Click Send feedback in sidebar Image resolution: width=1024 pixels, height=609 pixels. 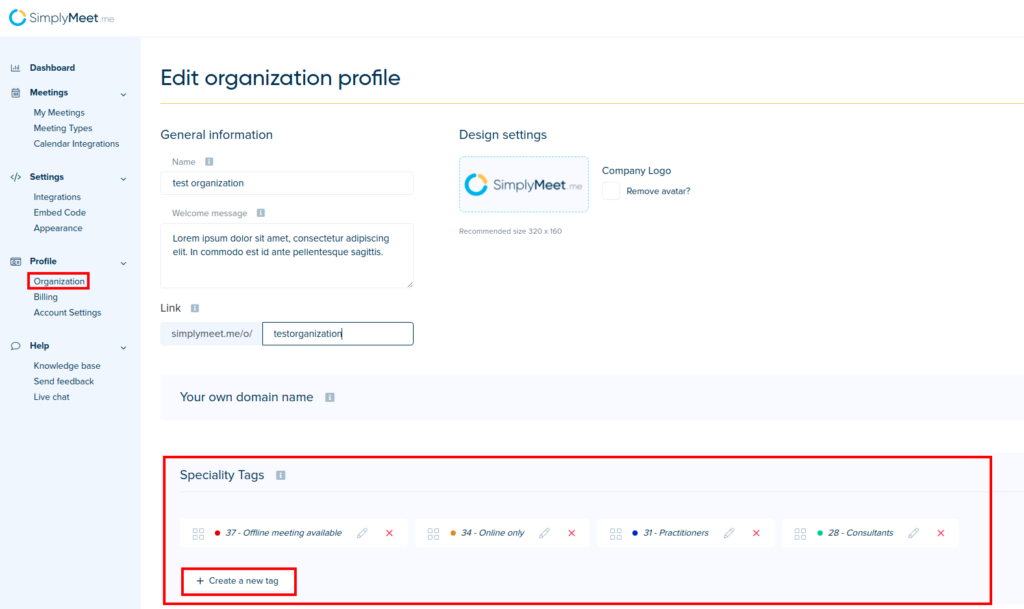(63, 382)
